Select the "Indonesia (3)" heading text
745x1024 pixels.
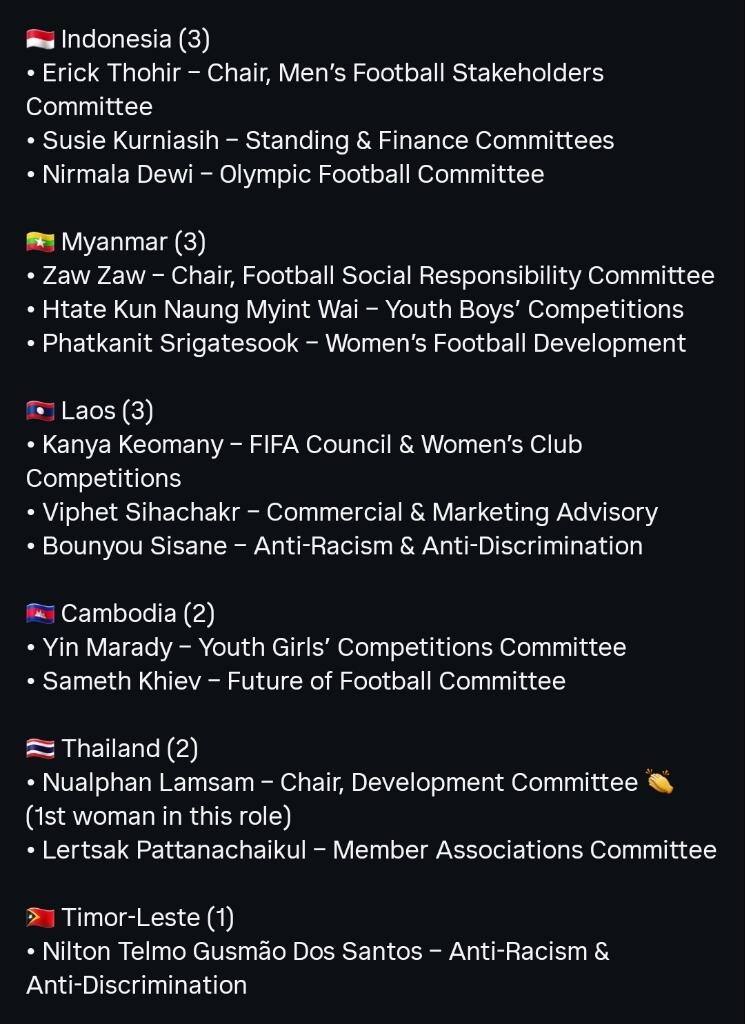click(x=135, y=40)
